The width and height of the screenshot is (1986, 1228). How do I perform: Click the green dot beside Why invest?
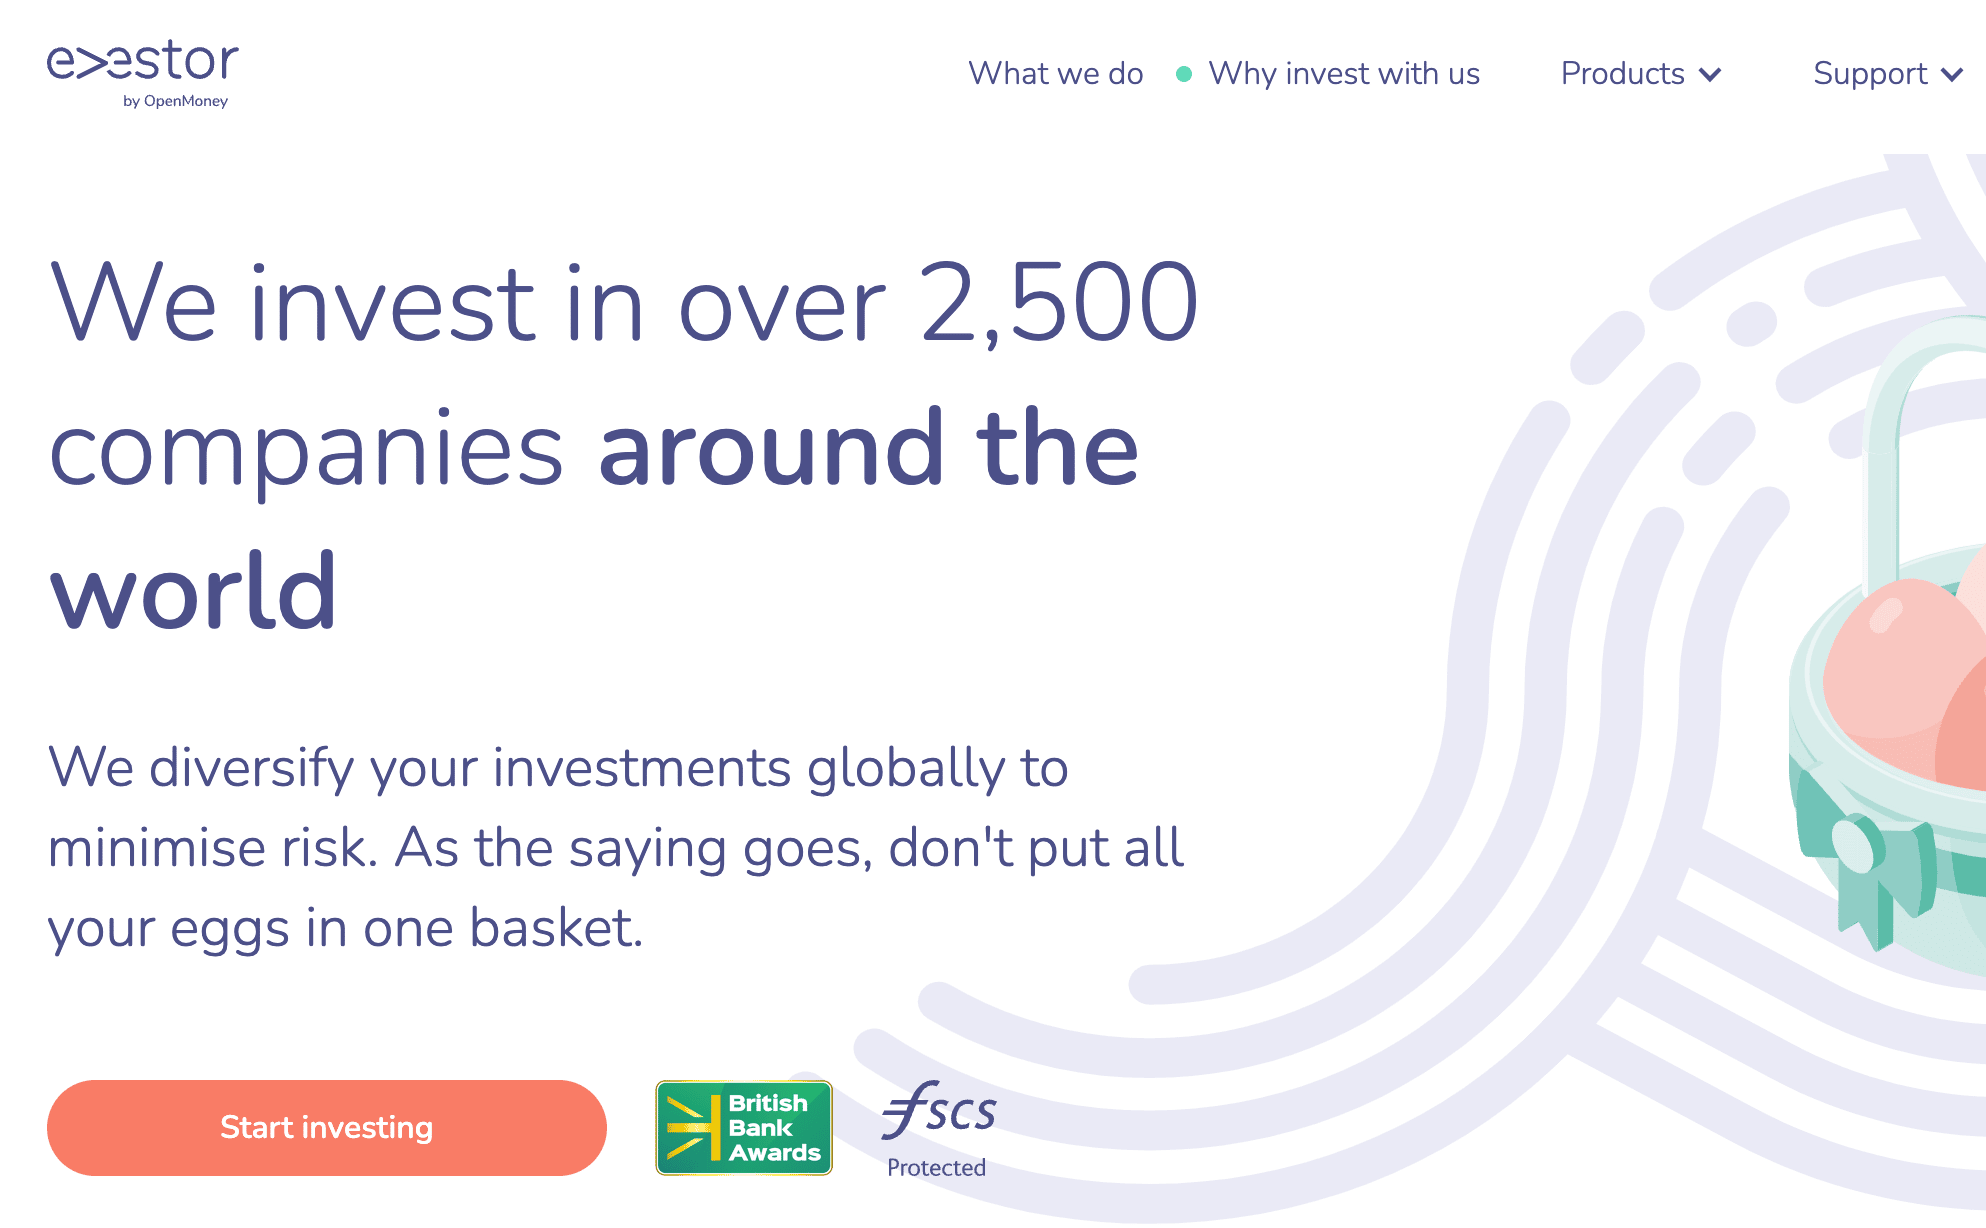point(1184,74)
